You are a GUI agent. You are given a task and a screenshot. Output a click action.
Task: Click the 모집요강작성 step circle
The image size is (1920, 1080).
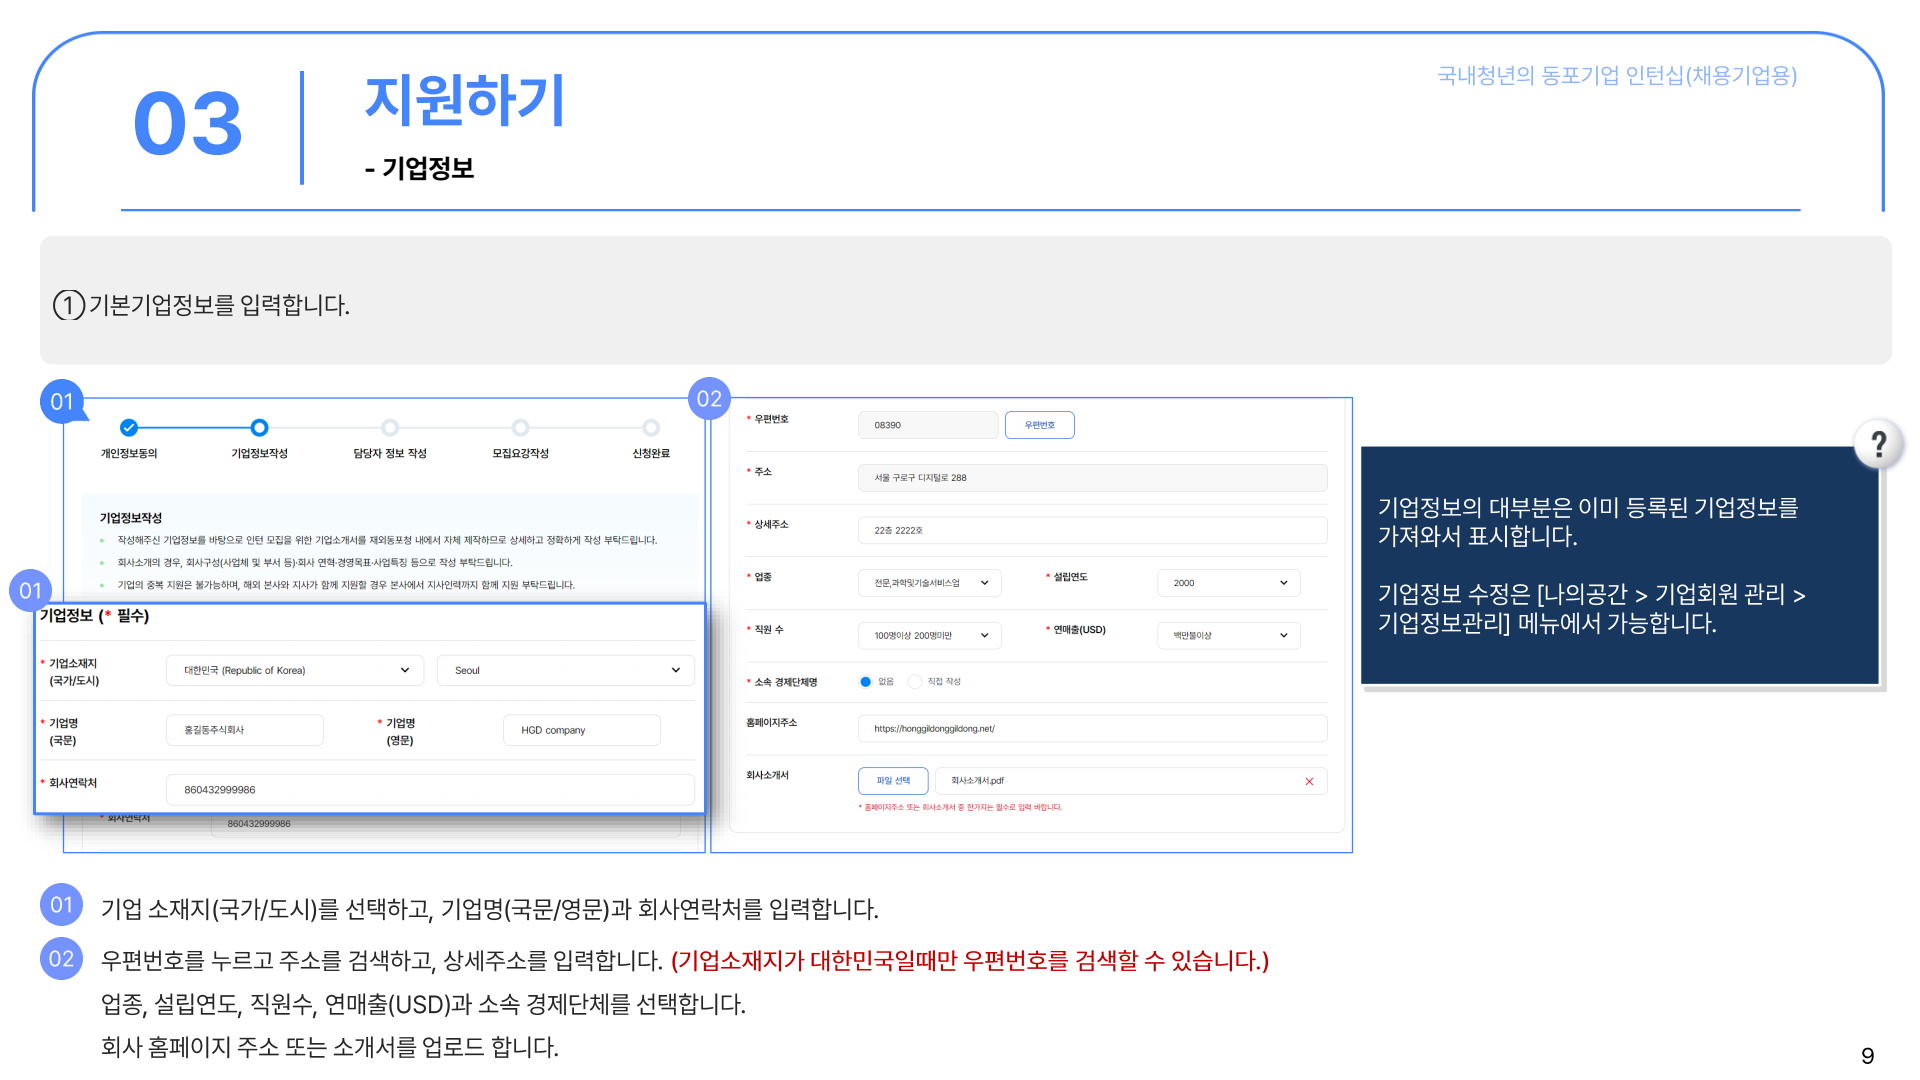click(520, 428)
